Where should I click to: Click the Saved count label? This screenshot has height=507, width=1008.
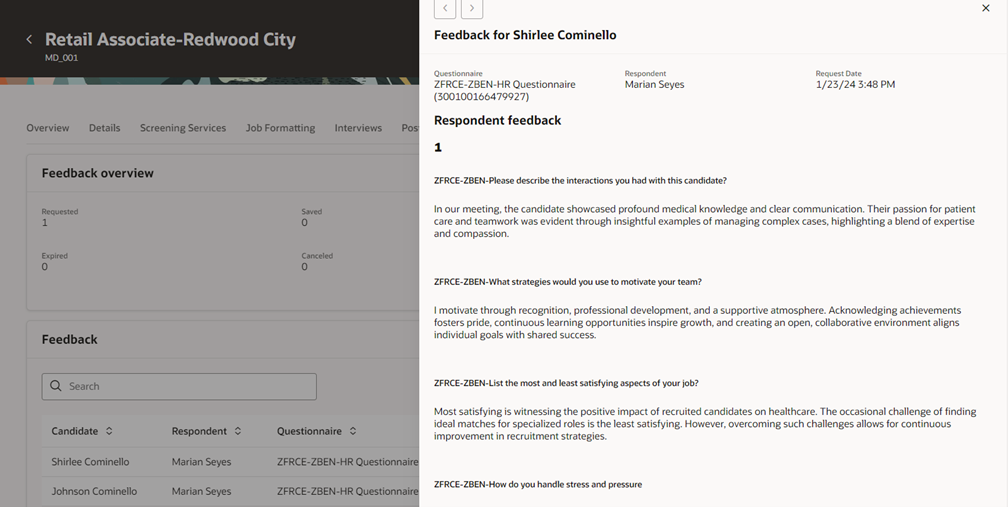(312, 211)
